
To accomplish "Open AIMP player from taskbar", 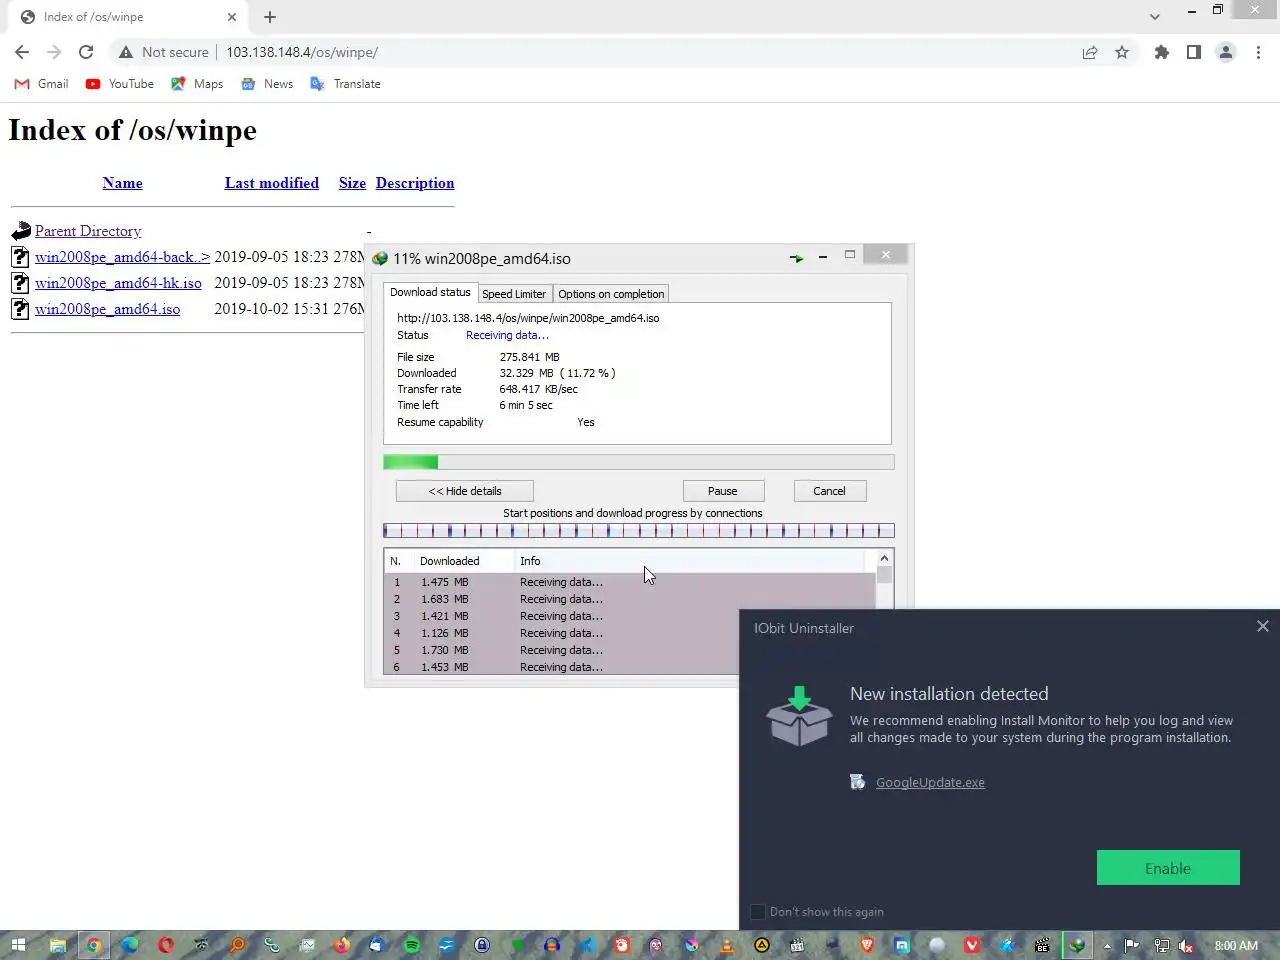I will tap(762, 945).
